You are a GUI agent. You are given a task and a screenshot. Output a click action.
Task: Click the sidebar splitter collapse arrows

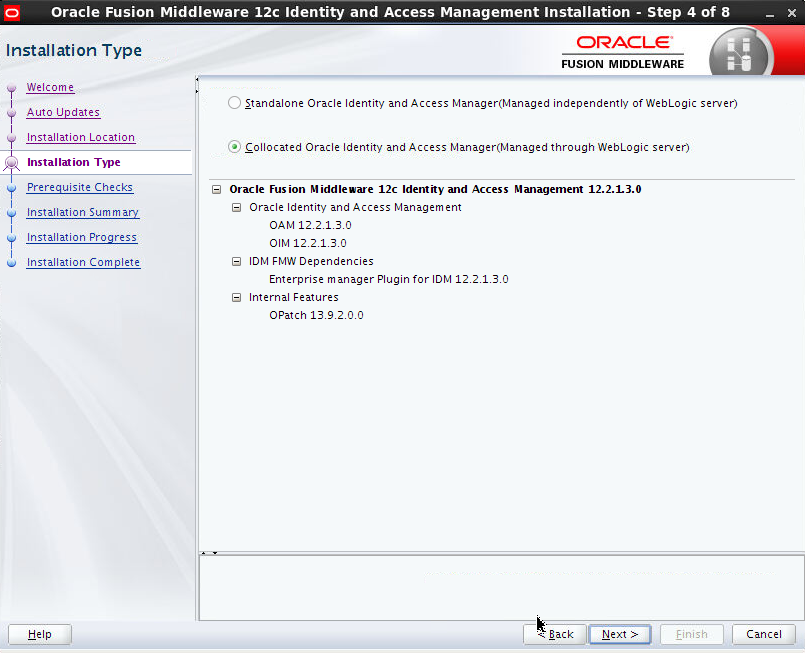(x=197, y=86)
